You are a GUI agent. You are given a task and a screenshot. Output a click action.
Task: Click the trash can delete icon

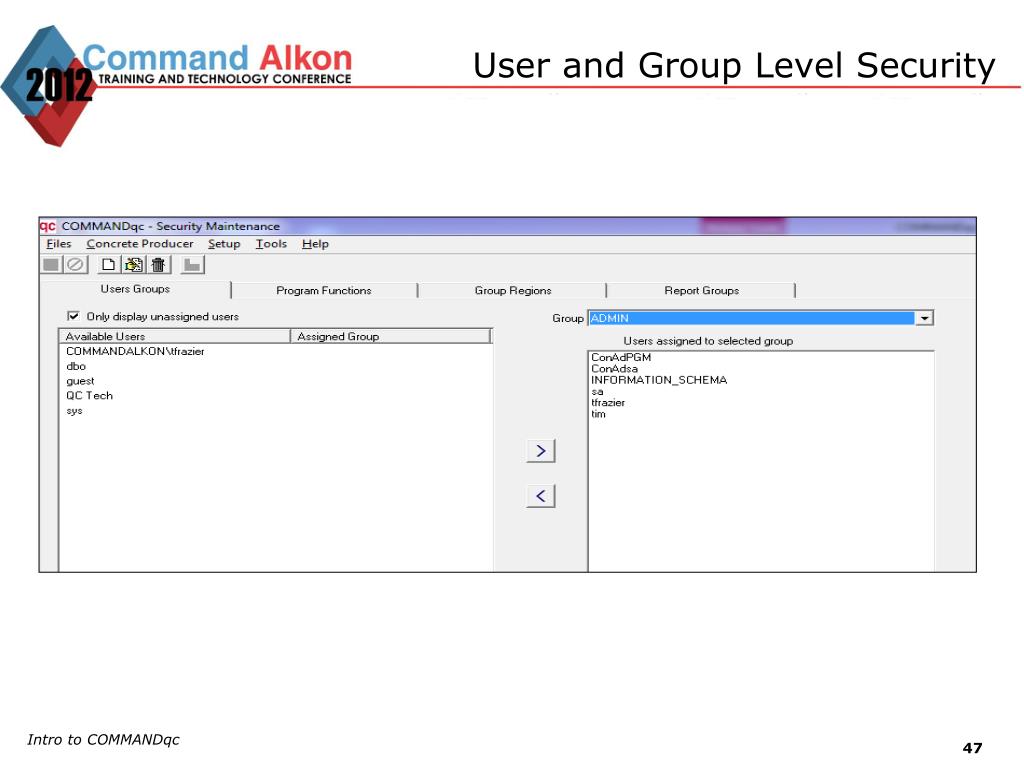158,264
